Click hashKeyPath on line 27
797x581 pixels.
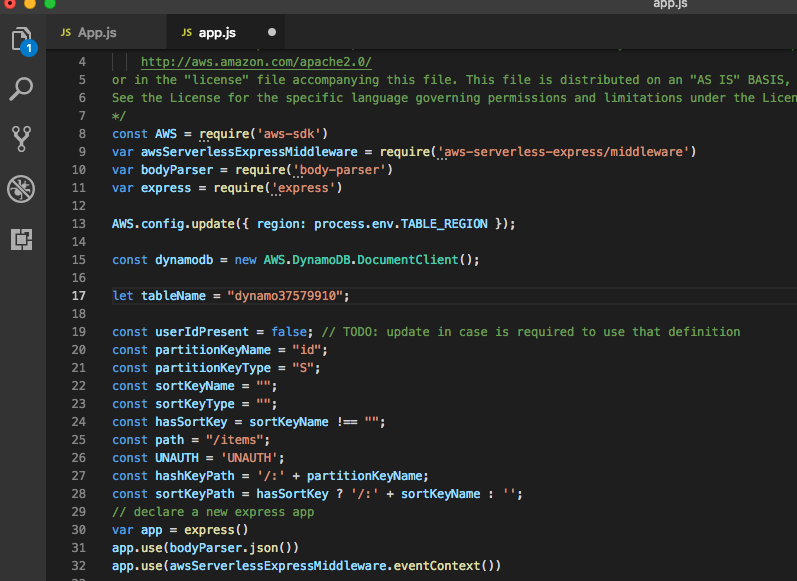[195, 476]
